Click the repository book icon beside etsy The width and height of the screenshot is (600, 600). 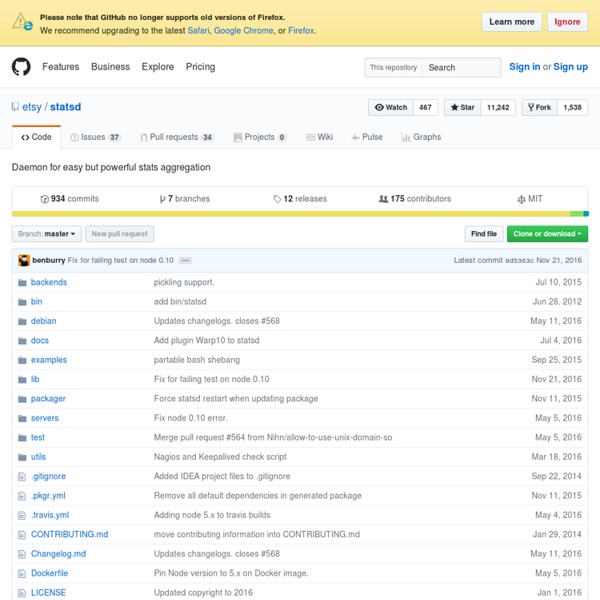pos(15,107)
